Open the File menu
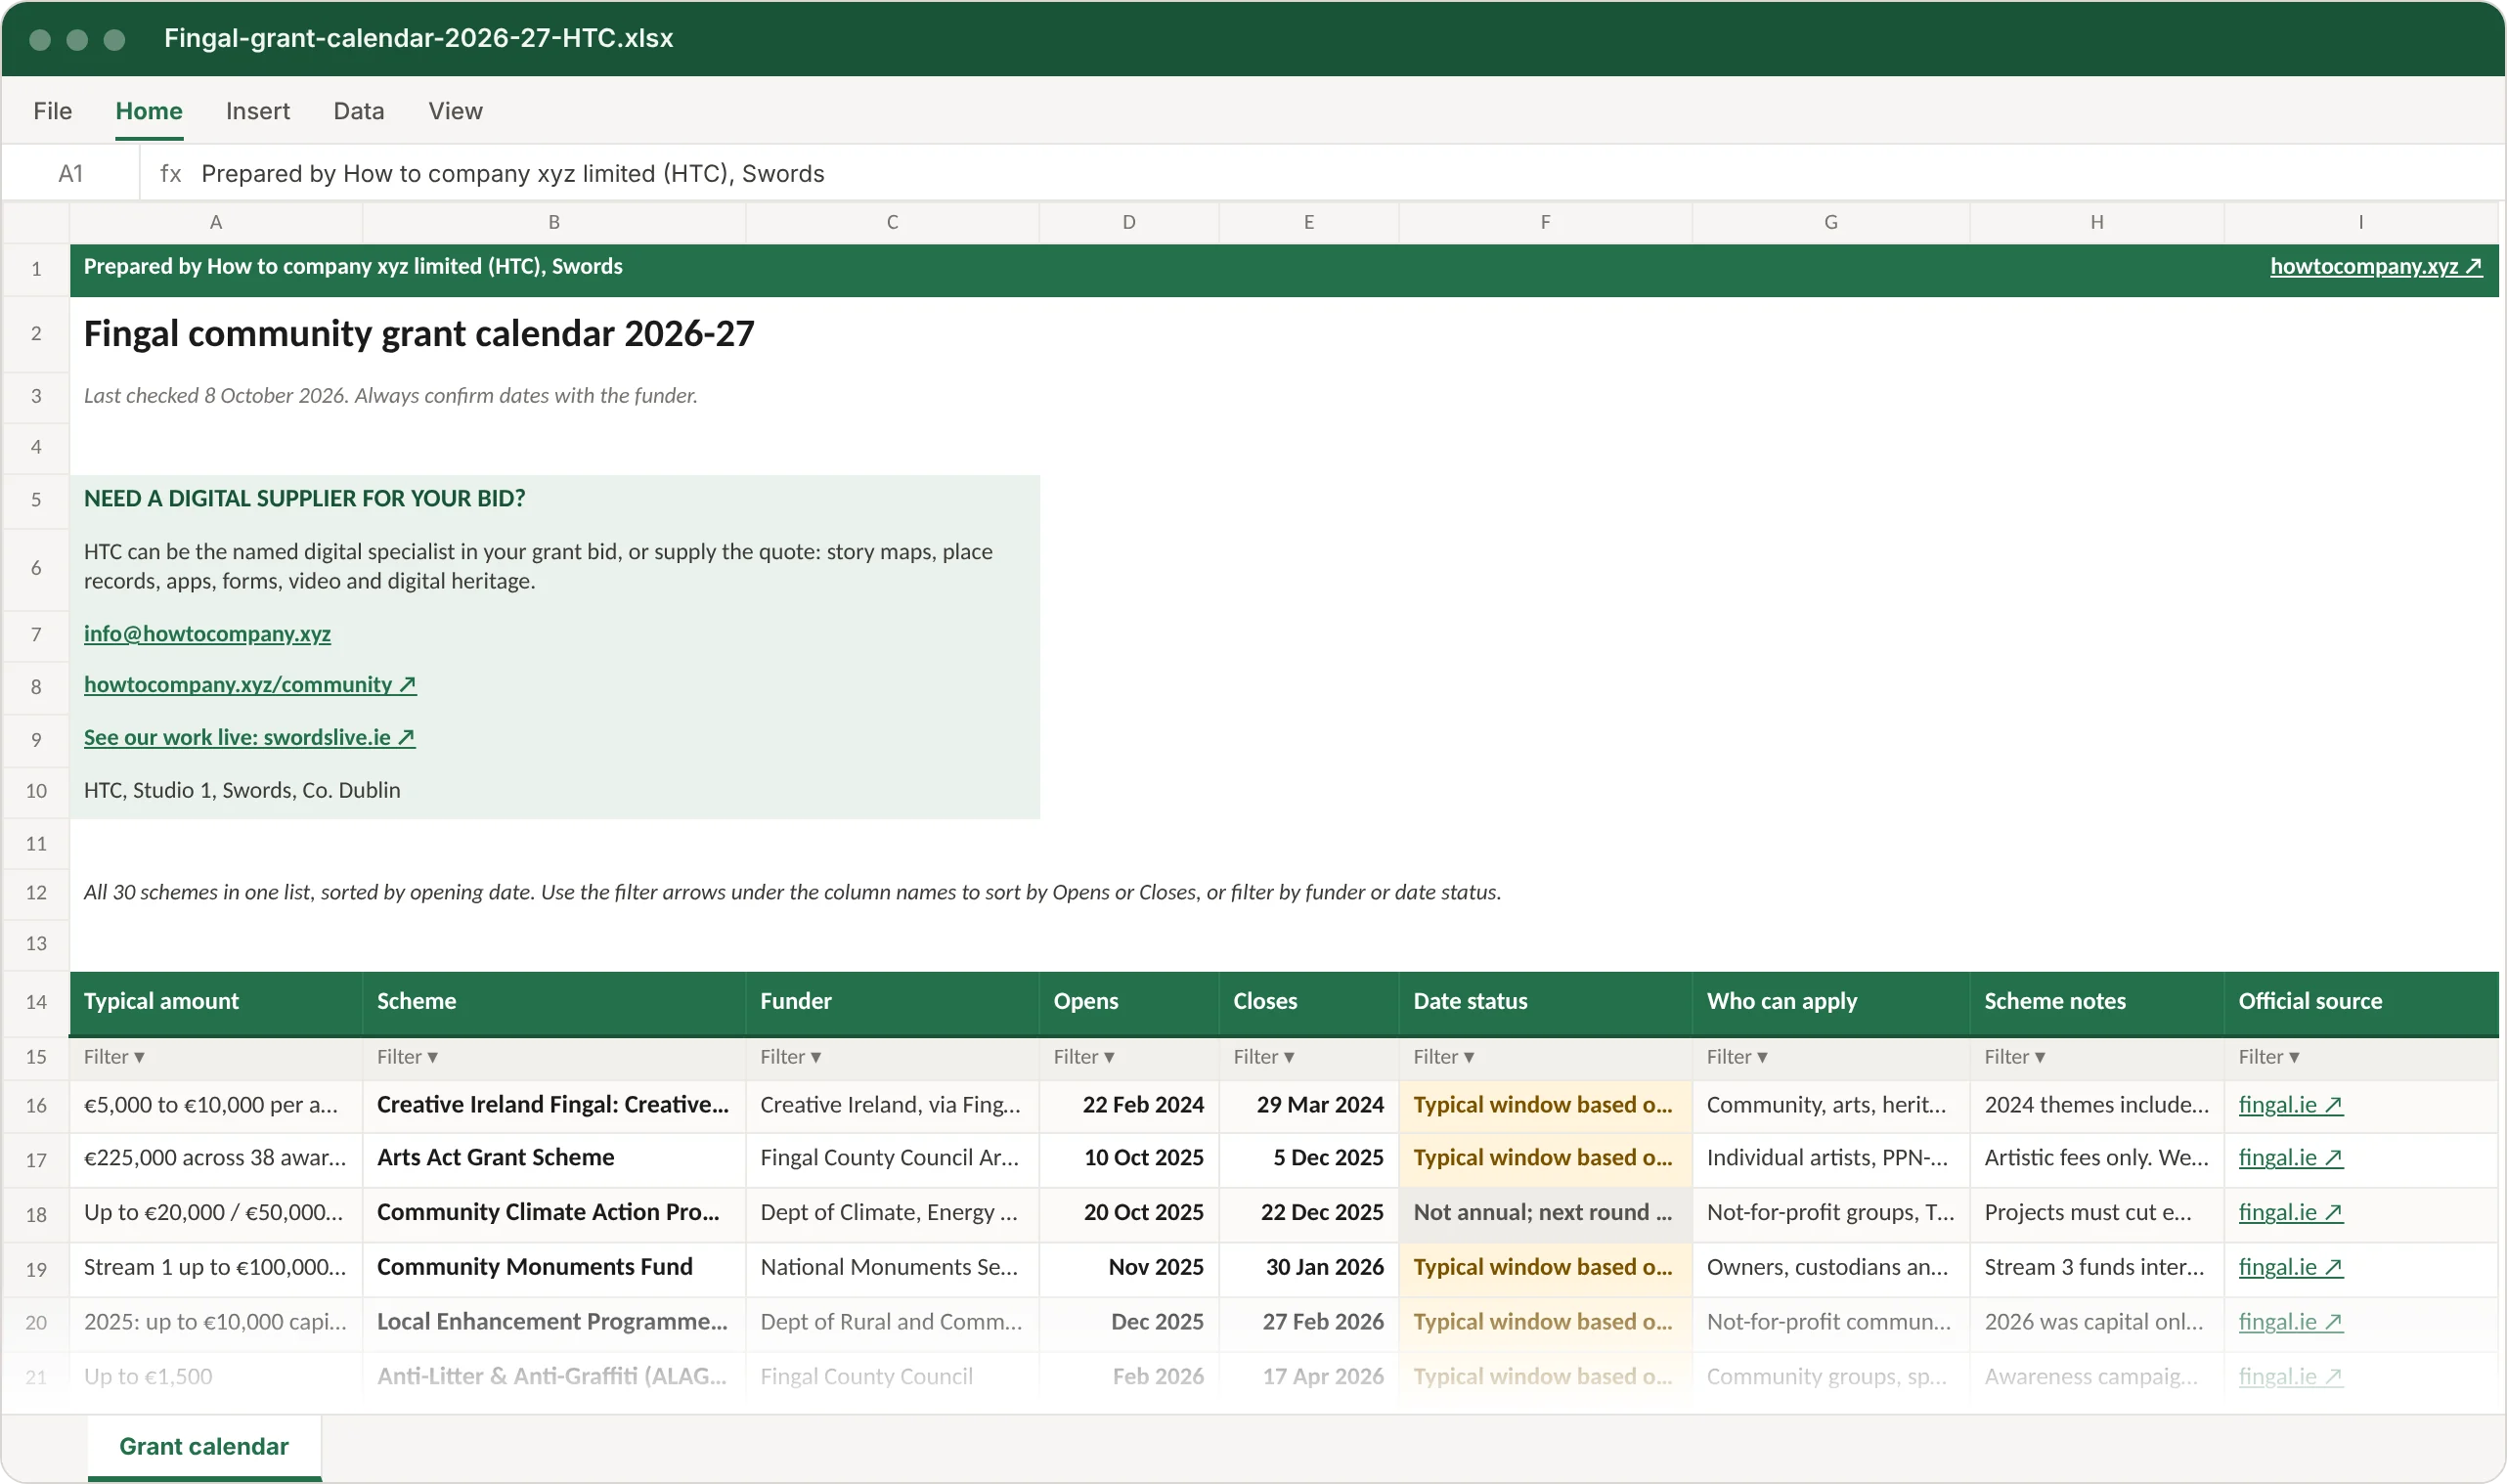Image resolution: width=2507 pixels, height=1484 pixels. 52,111
